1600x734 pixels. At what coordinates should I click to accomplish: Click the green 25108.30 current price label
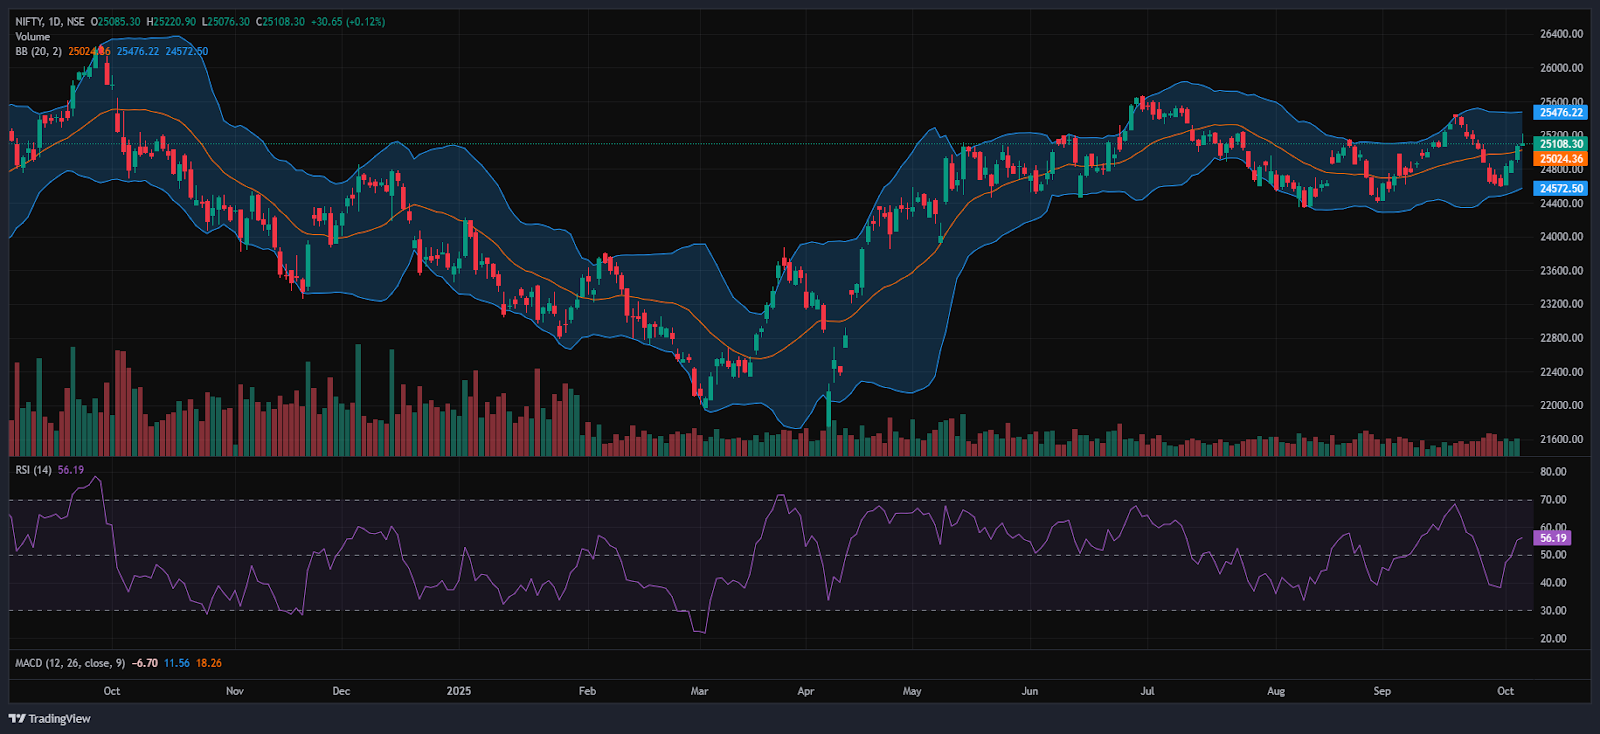[x=1560, y=144]
